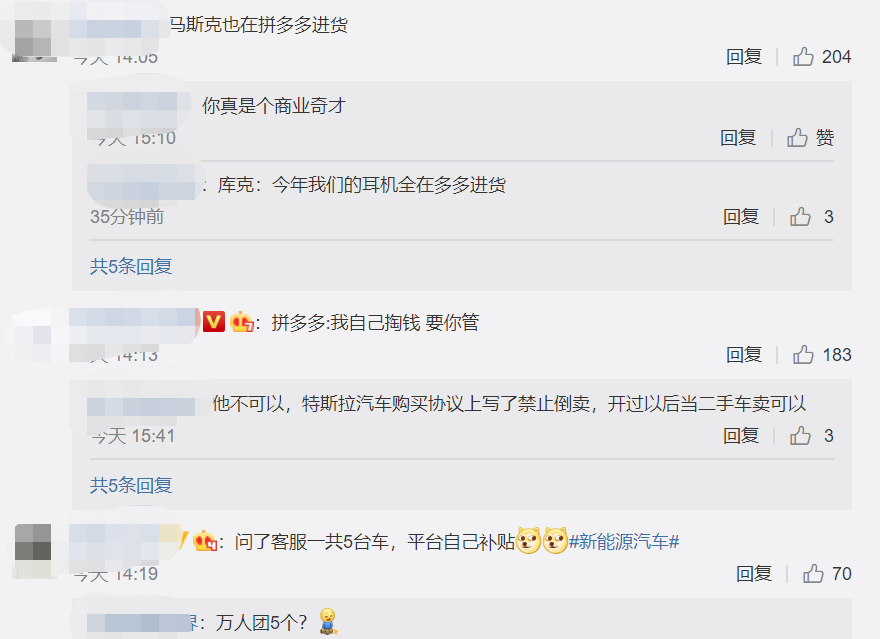Viewport: 880px width, 639px height.
Task: Like the comment with 70 likes
Action: click(813, 573)
